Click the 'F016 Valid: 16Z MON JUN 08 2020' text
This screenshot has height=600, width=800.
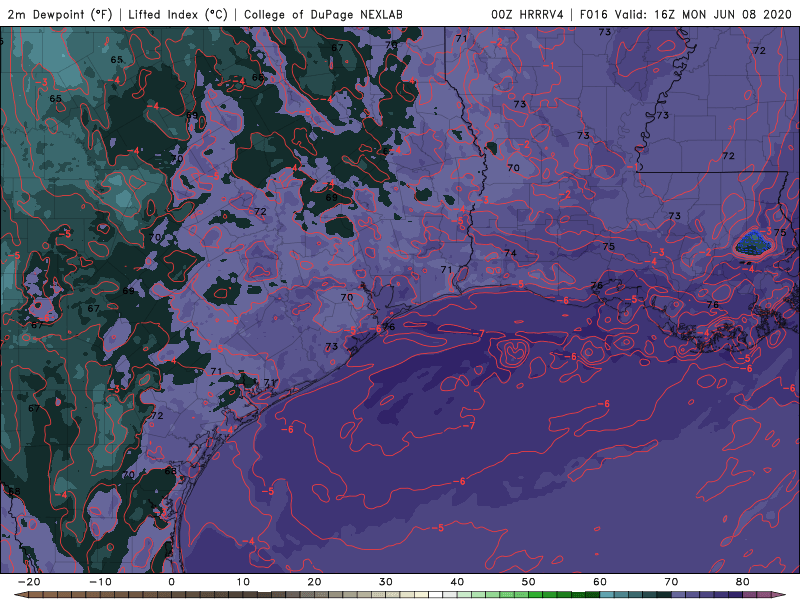pyautogui.click(x=686, y=14)
